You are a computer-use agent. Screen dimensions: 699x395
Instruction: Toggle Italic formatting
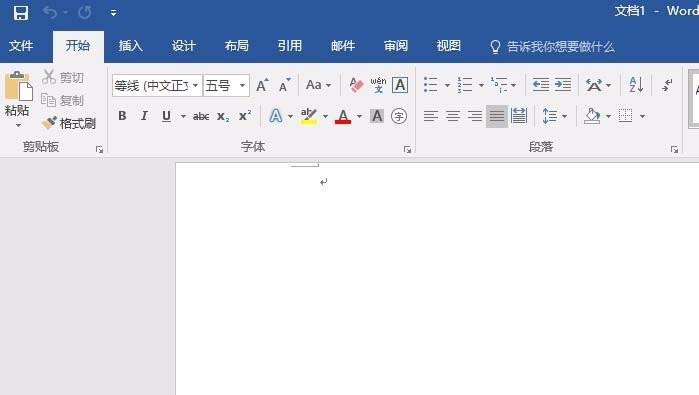pyautogui.click(x=144, y=116)
